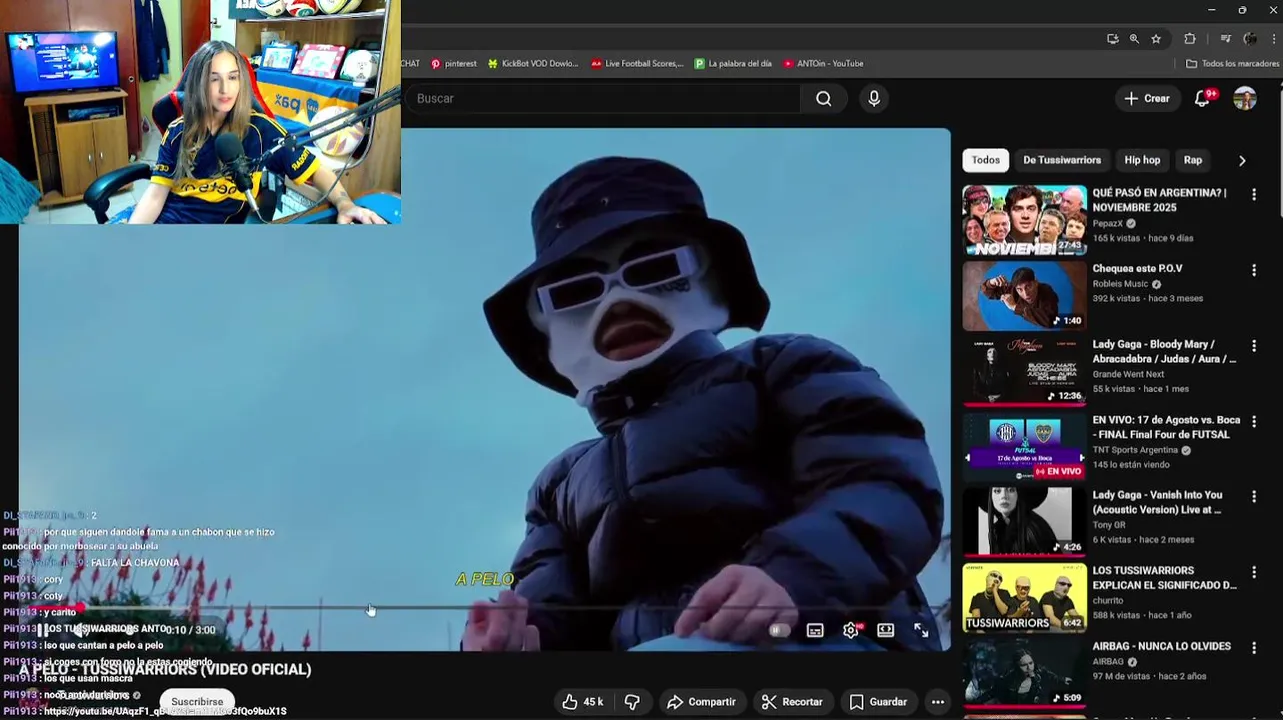Screen dimensions: 1283x720
Task: Open options for Chequea este P.O.V video
Action: [x=1254, y=270]
